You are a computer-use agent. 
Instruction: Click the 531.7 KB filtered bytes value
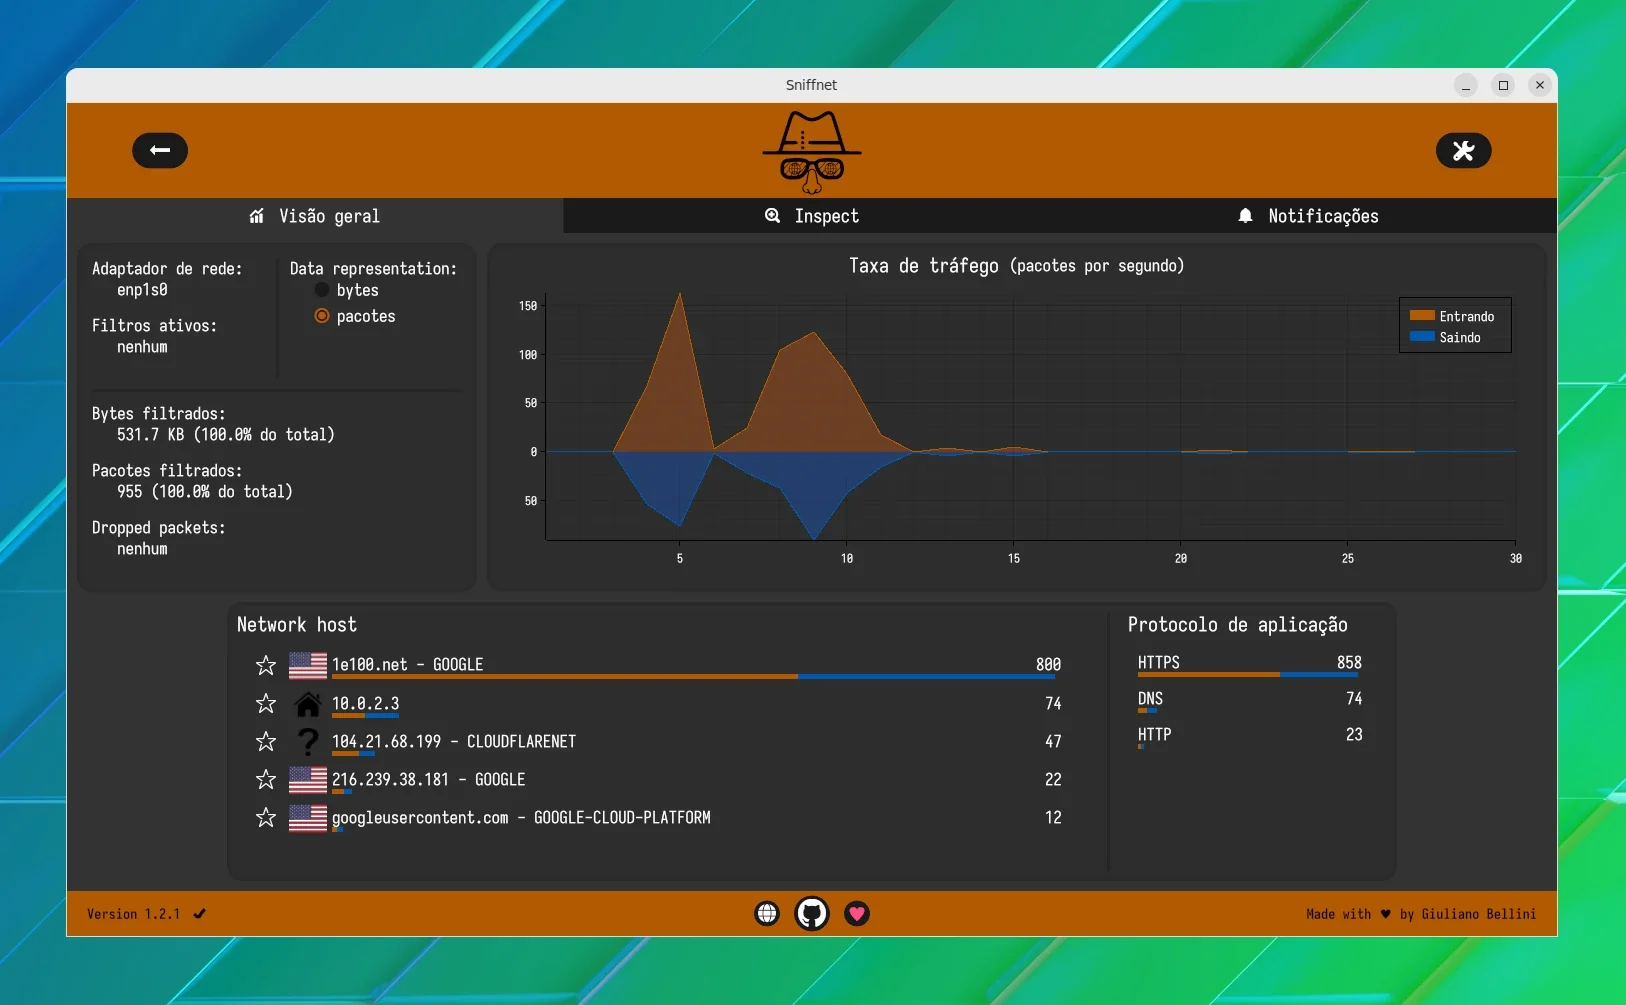tap(226, 435)
